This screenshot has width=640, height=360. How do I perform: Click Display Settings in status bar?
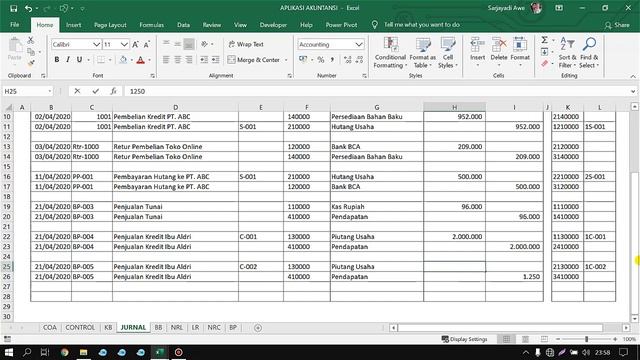(464, 339)
